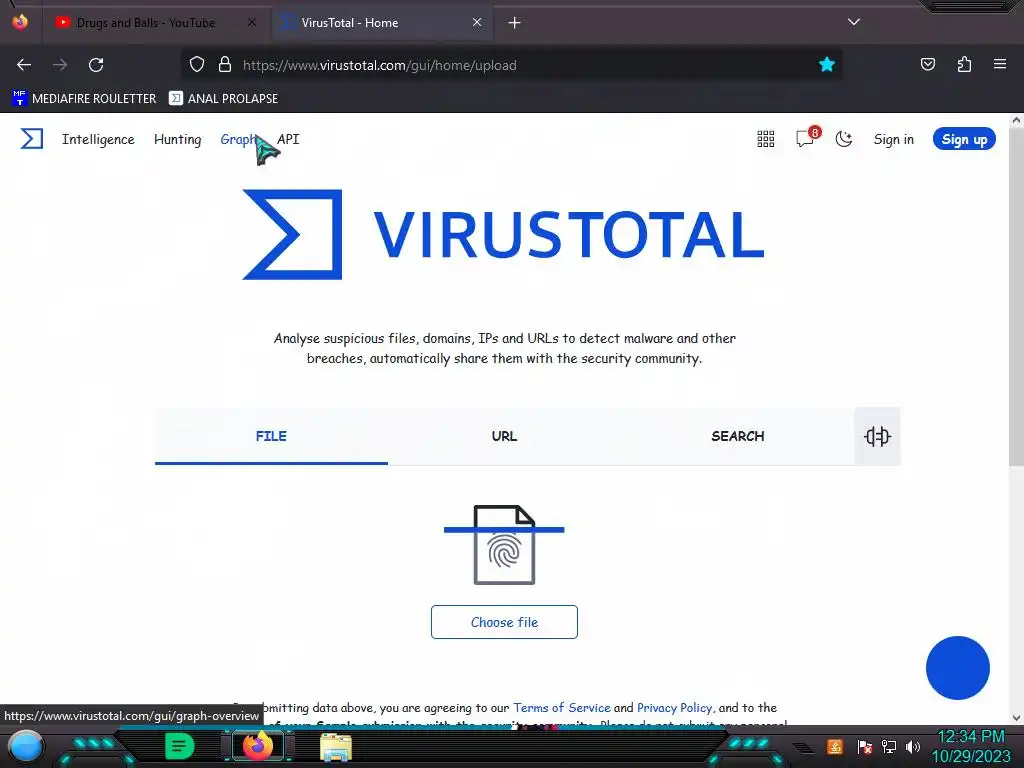Viewport: 1024px width, 768px height.
Task: Reload the page with refresh icon
Action: (x=96, y=65)
